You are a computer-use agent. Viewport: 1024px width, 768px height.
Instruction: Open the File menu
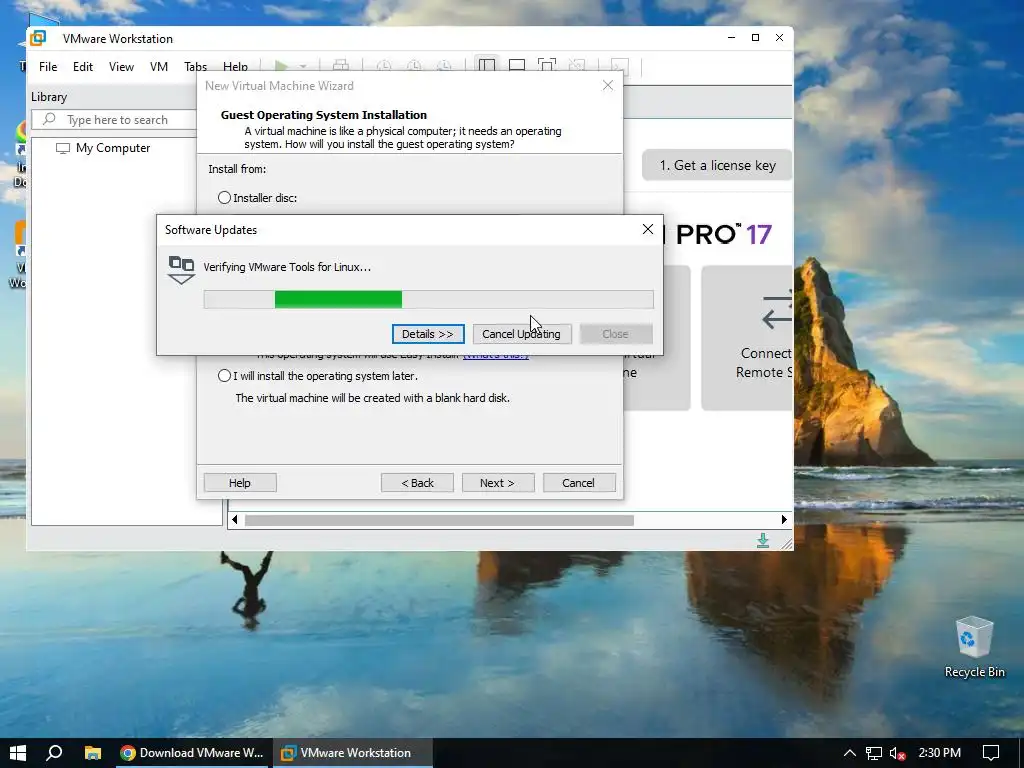pyautogui.click(x=48, y=67)
